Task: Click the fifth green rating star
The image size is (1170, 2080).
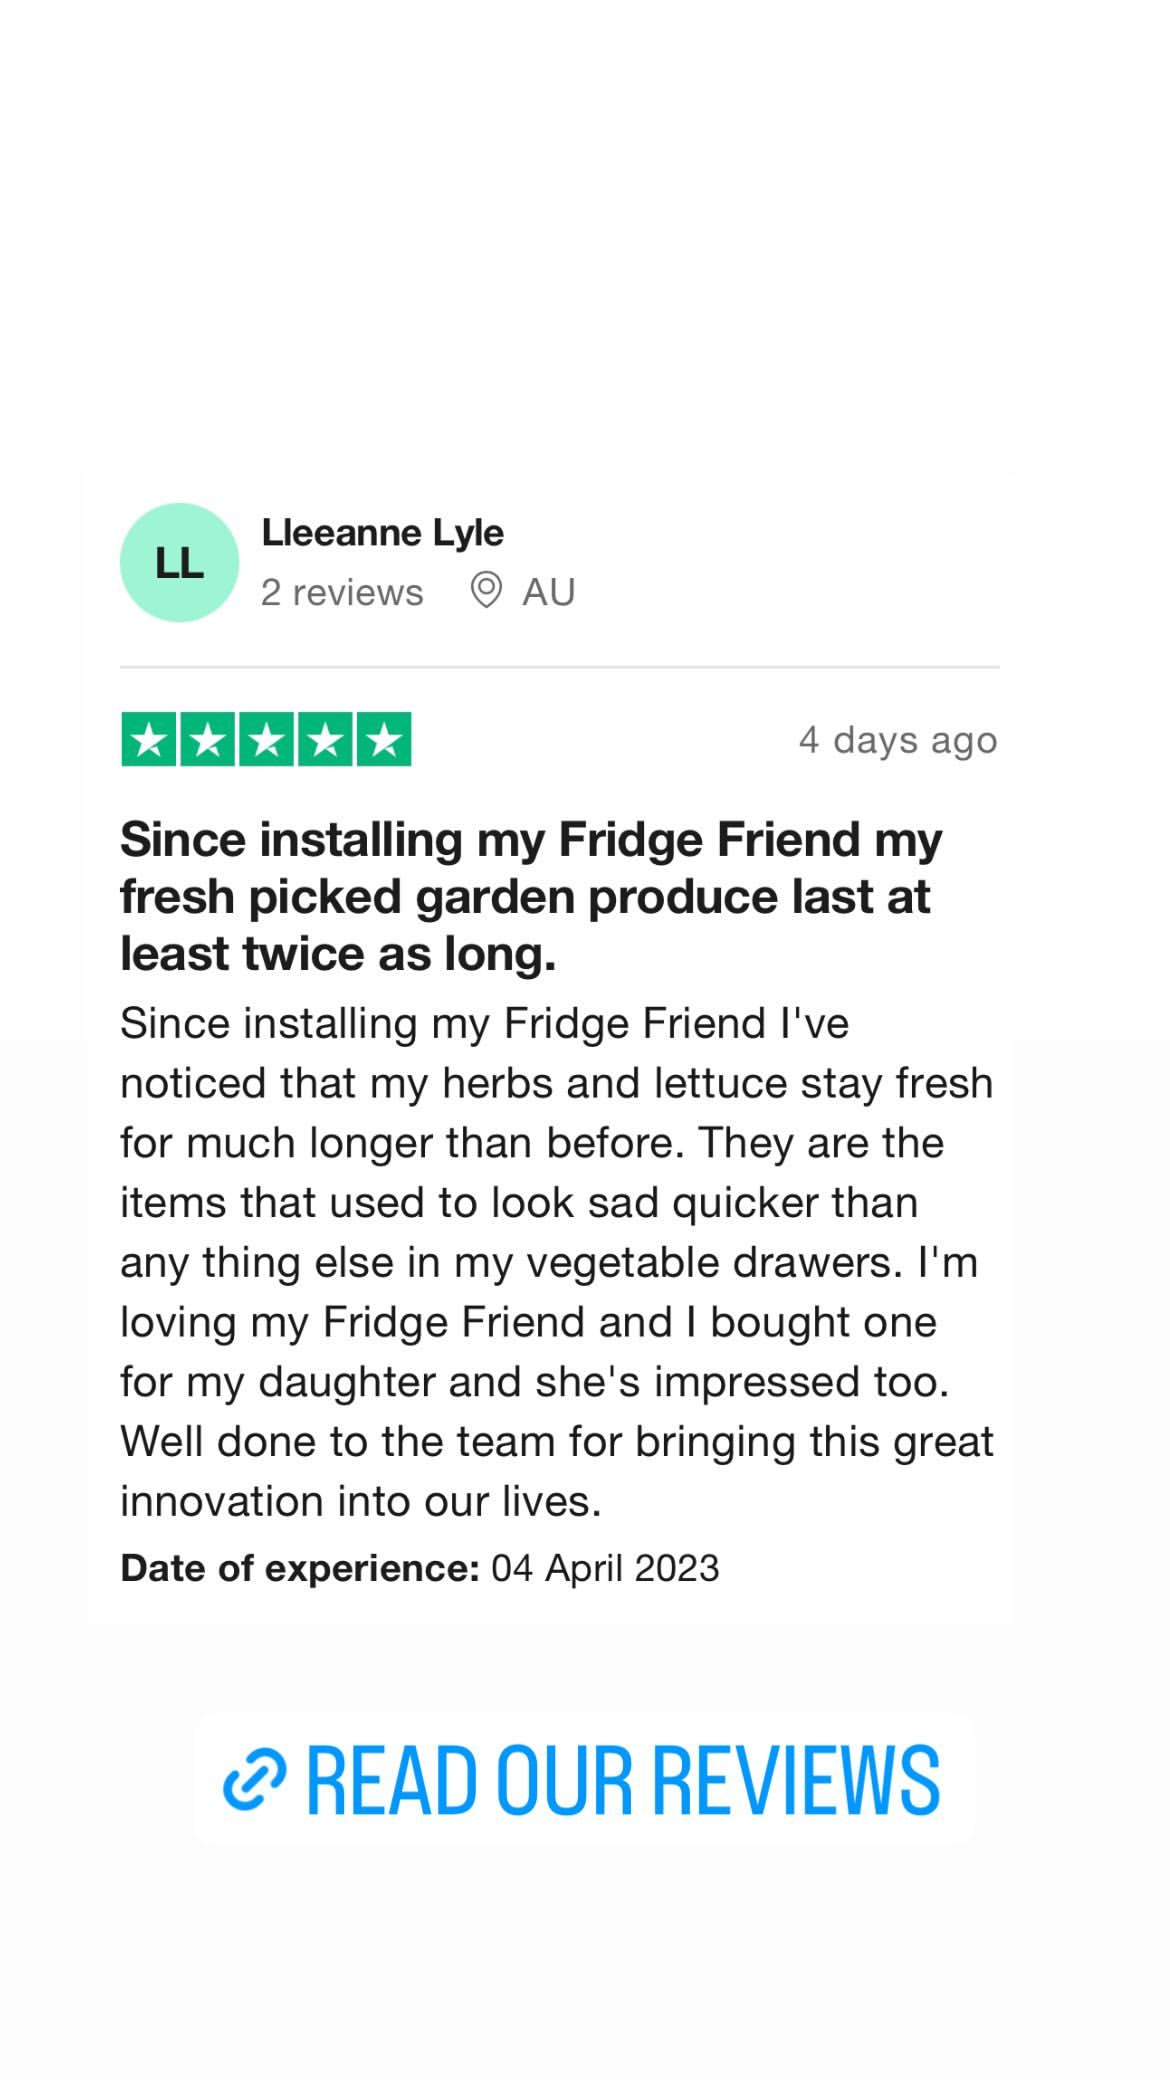Action: pos(384,740)
